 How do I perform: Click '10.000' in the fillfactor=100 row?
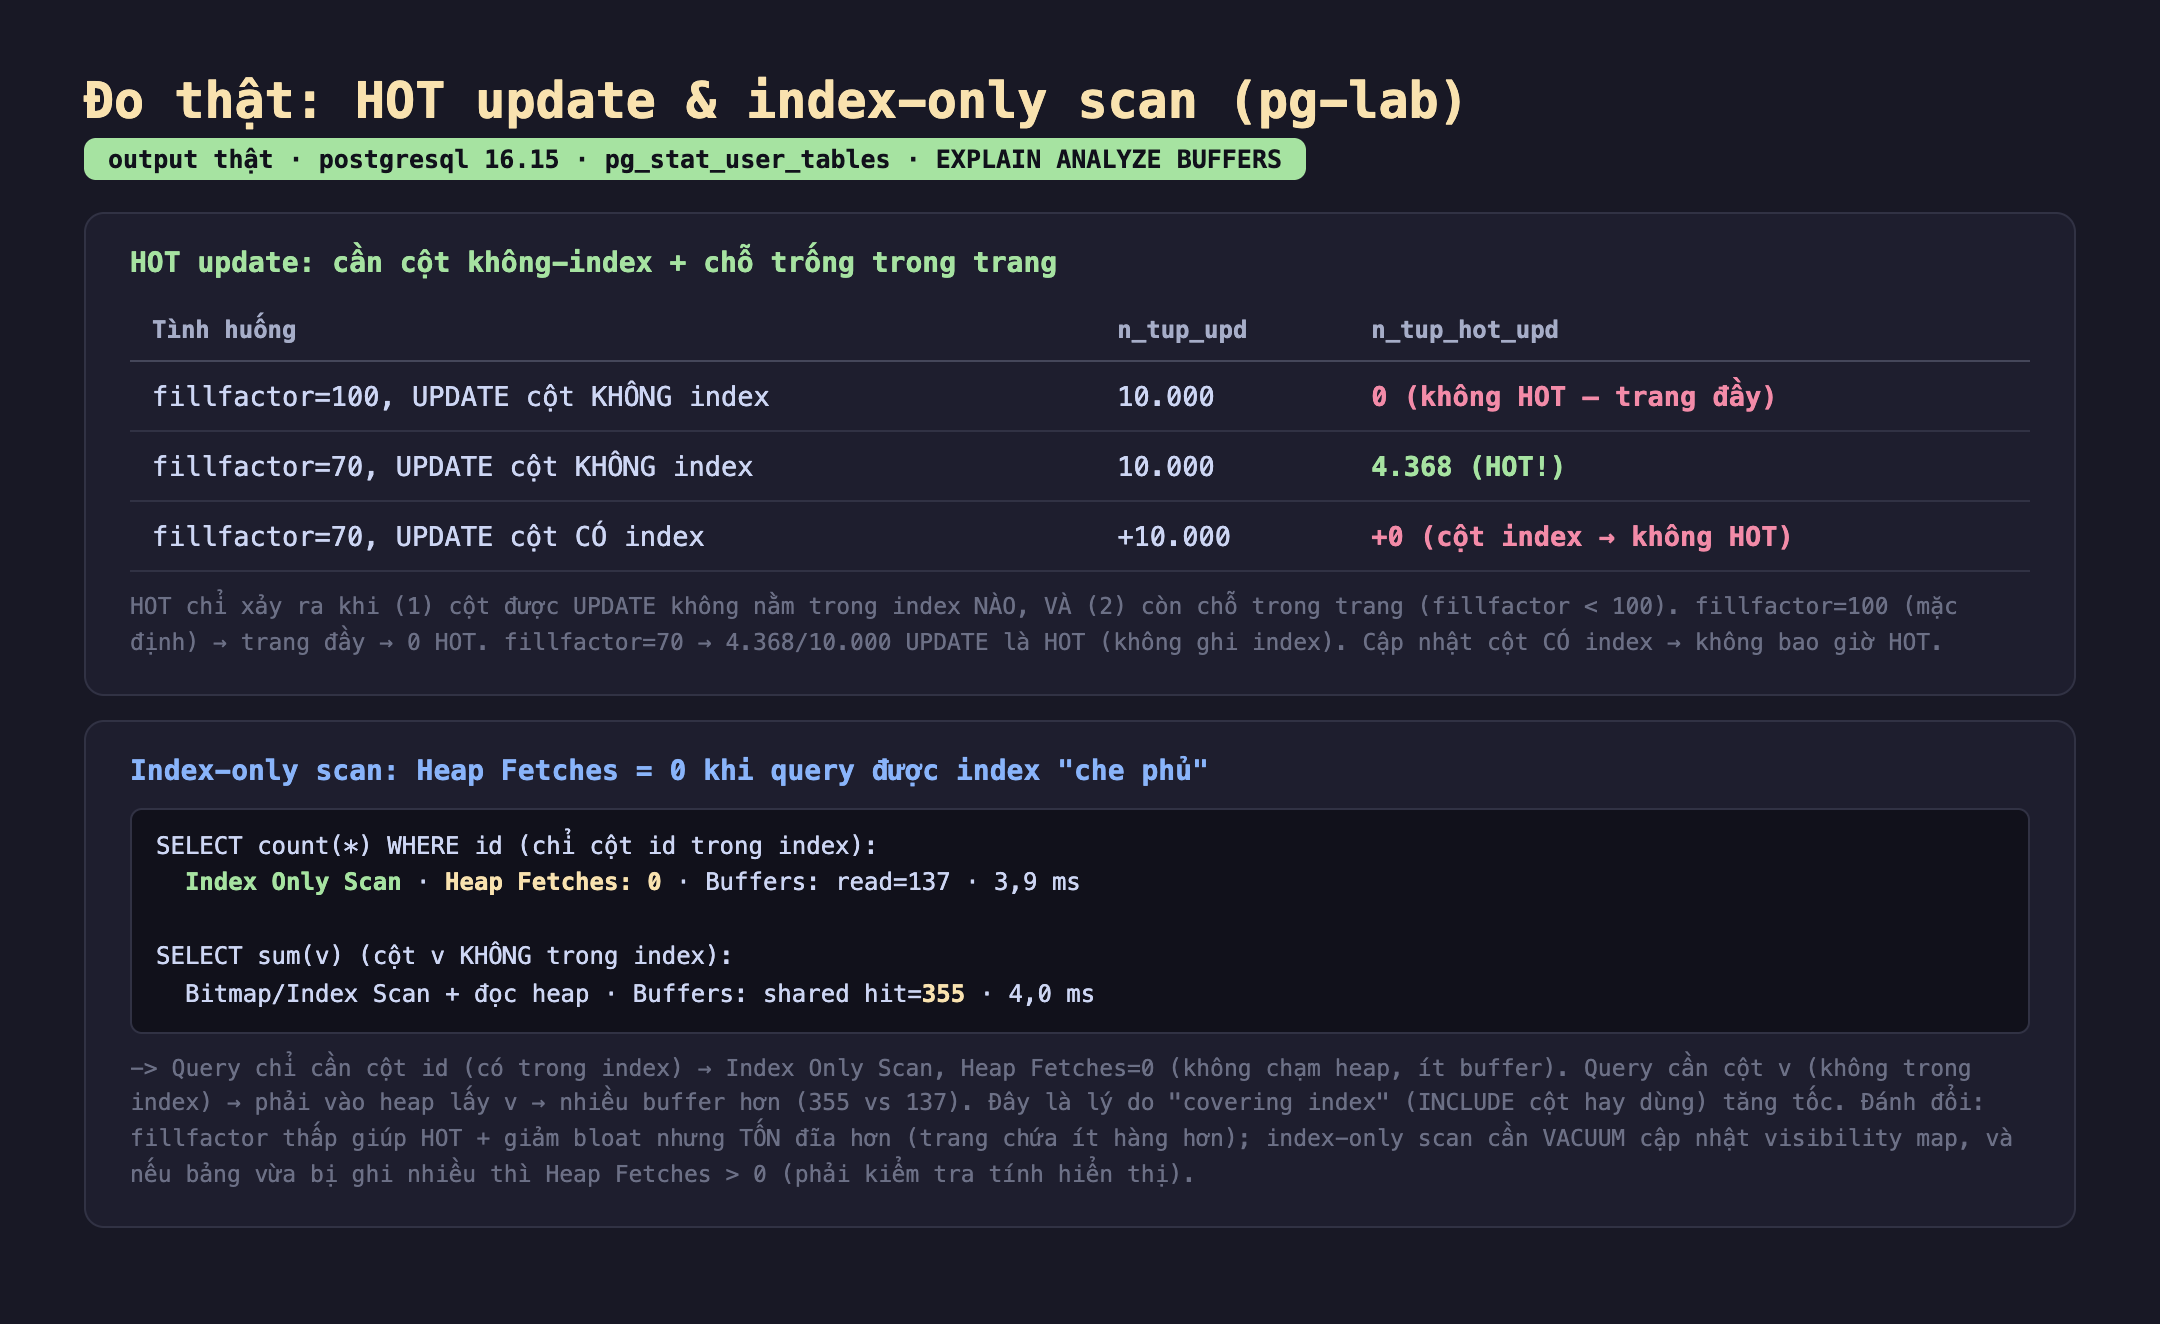click(x=1166, y=397)
